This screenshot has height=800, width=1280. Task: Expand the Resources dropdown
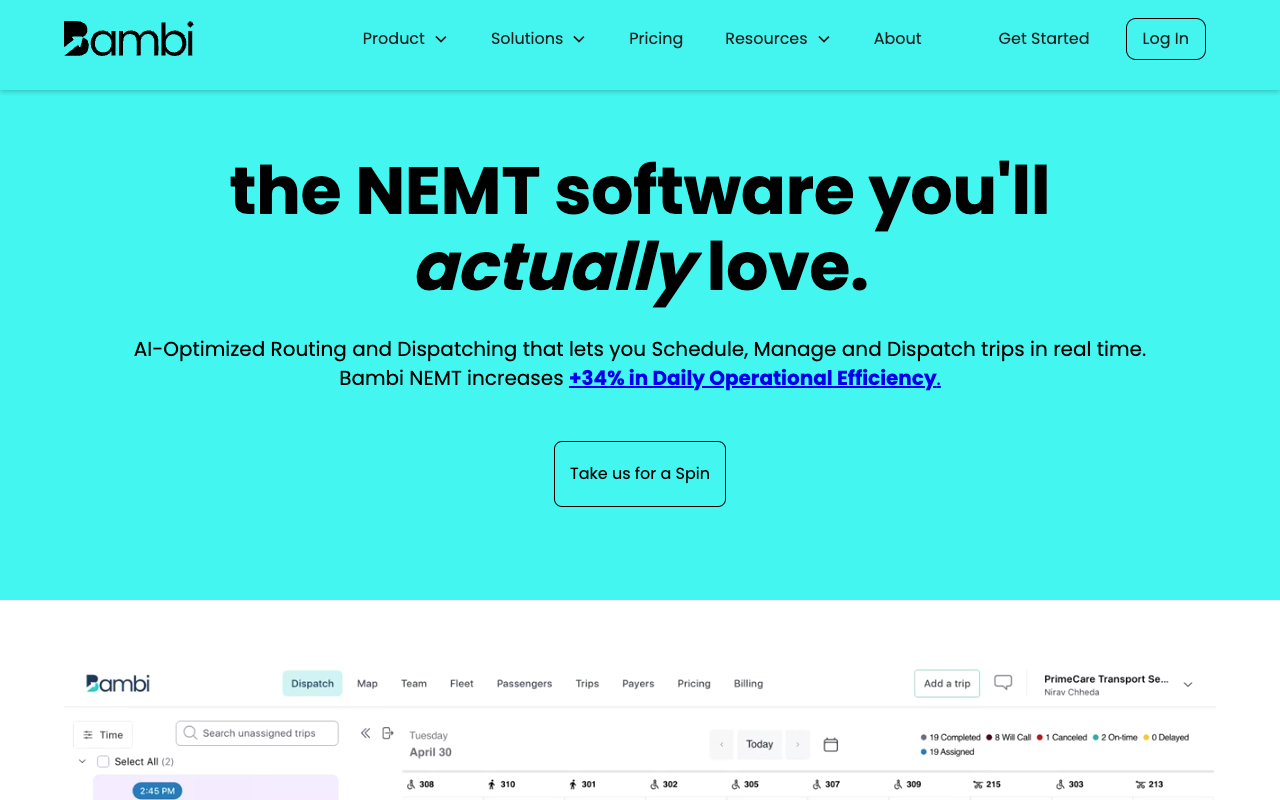[x=778, y=39]
